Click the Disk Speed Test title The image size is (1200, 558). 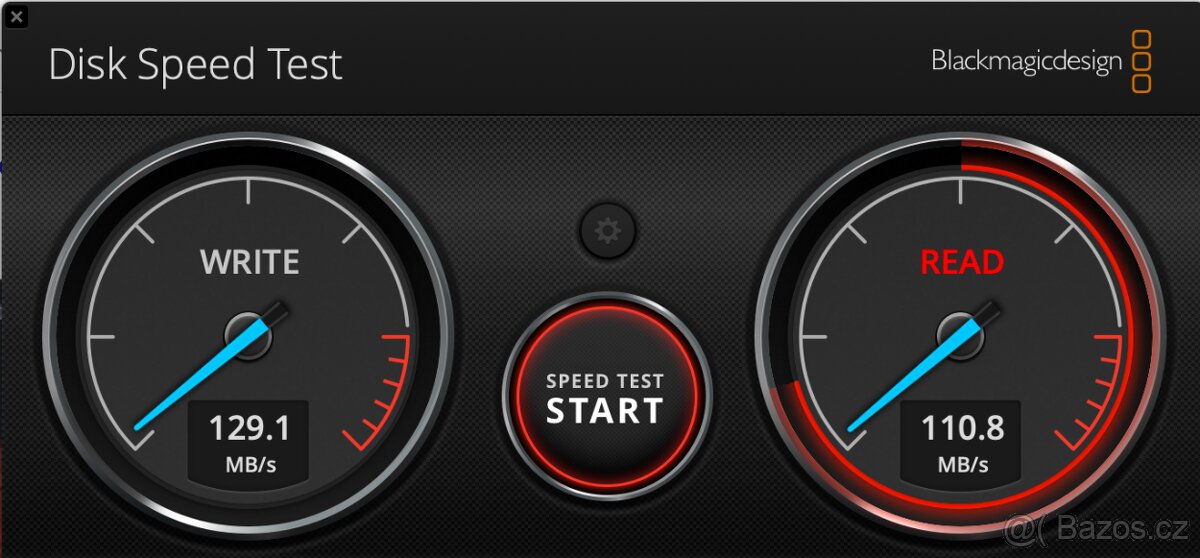point(195,65)
